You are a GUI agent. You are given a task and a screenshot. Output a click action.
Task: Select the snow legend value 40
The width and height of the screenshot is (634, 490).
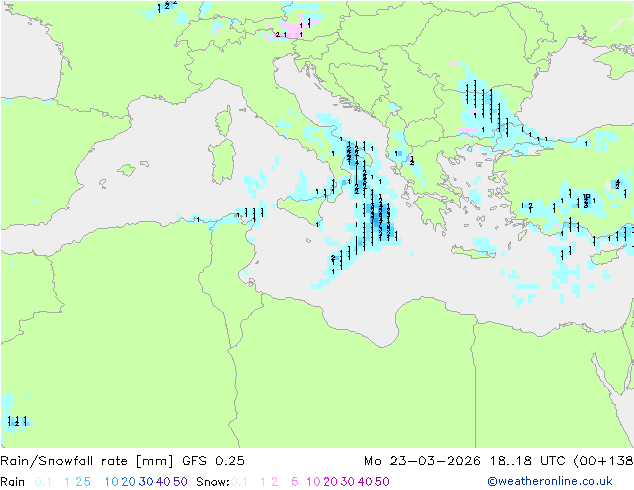(x=365, y=482)
